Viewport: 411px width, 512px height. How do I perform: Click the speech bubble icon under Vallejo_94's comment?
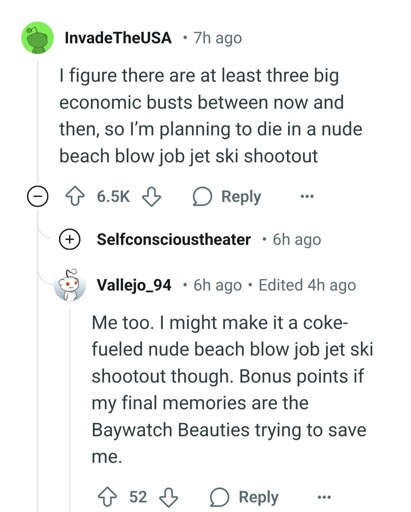coord(219,497)
